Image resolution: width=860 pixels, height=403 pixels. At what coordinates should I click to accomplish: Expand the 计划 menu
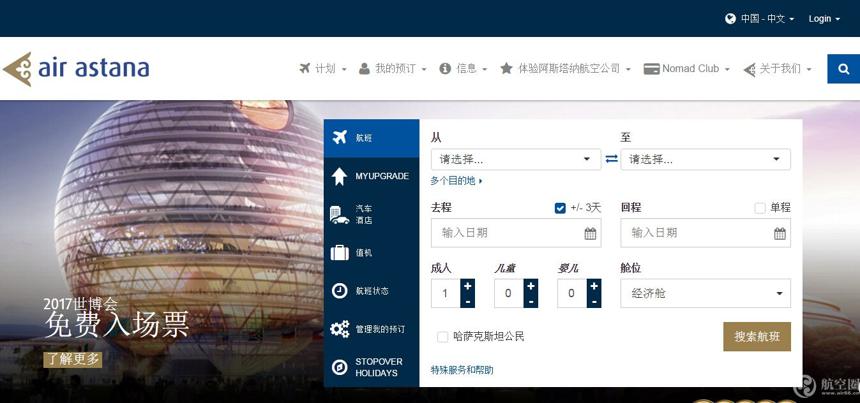coord(331,69)
